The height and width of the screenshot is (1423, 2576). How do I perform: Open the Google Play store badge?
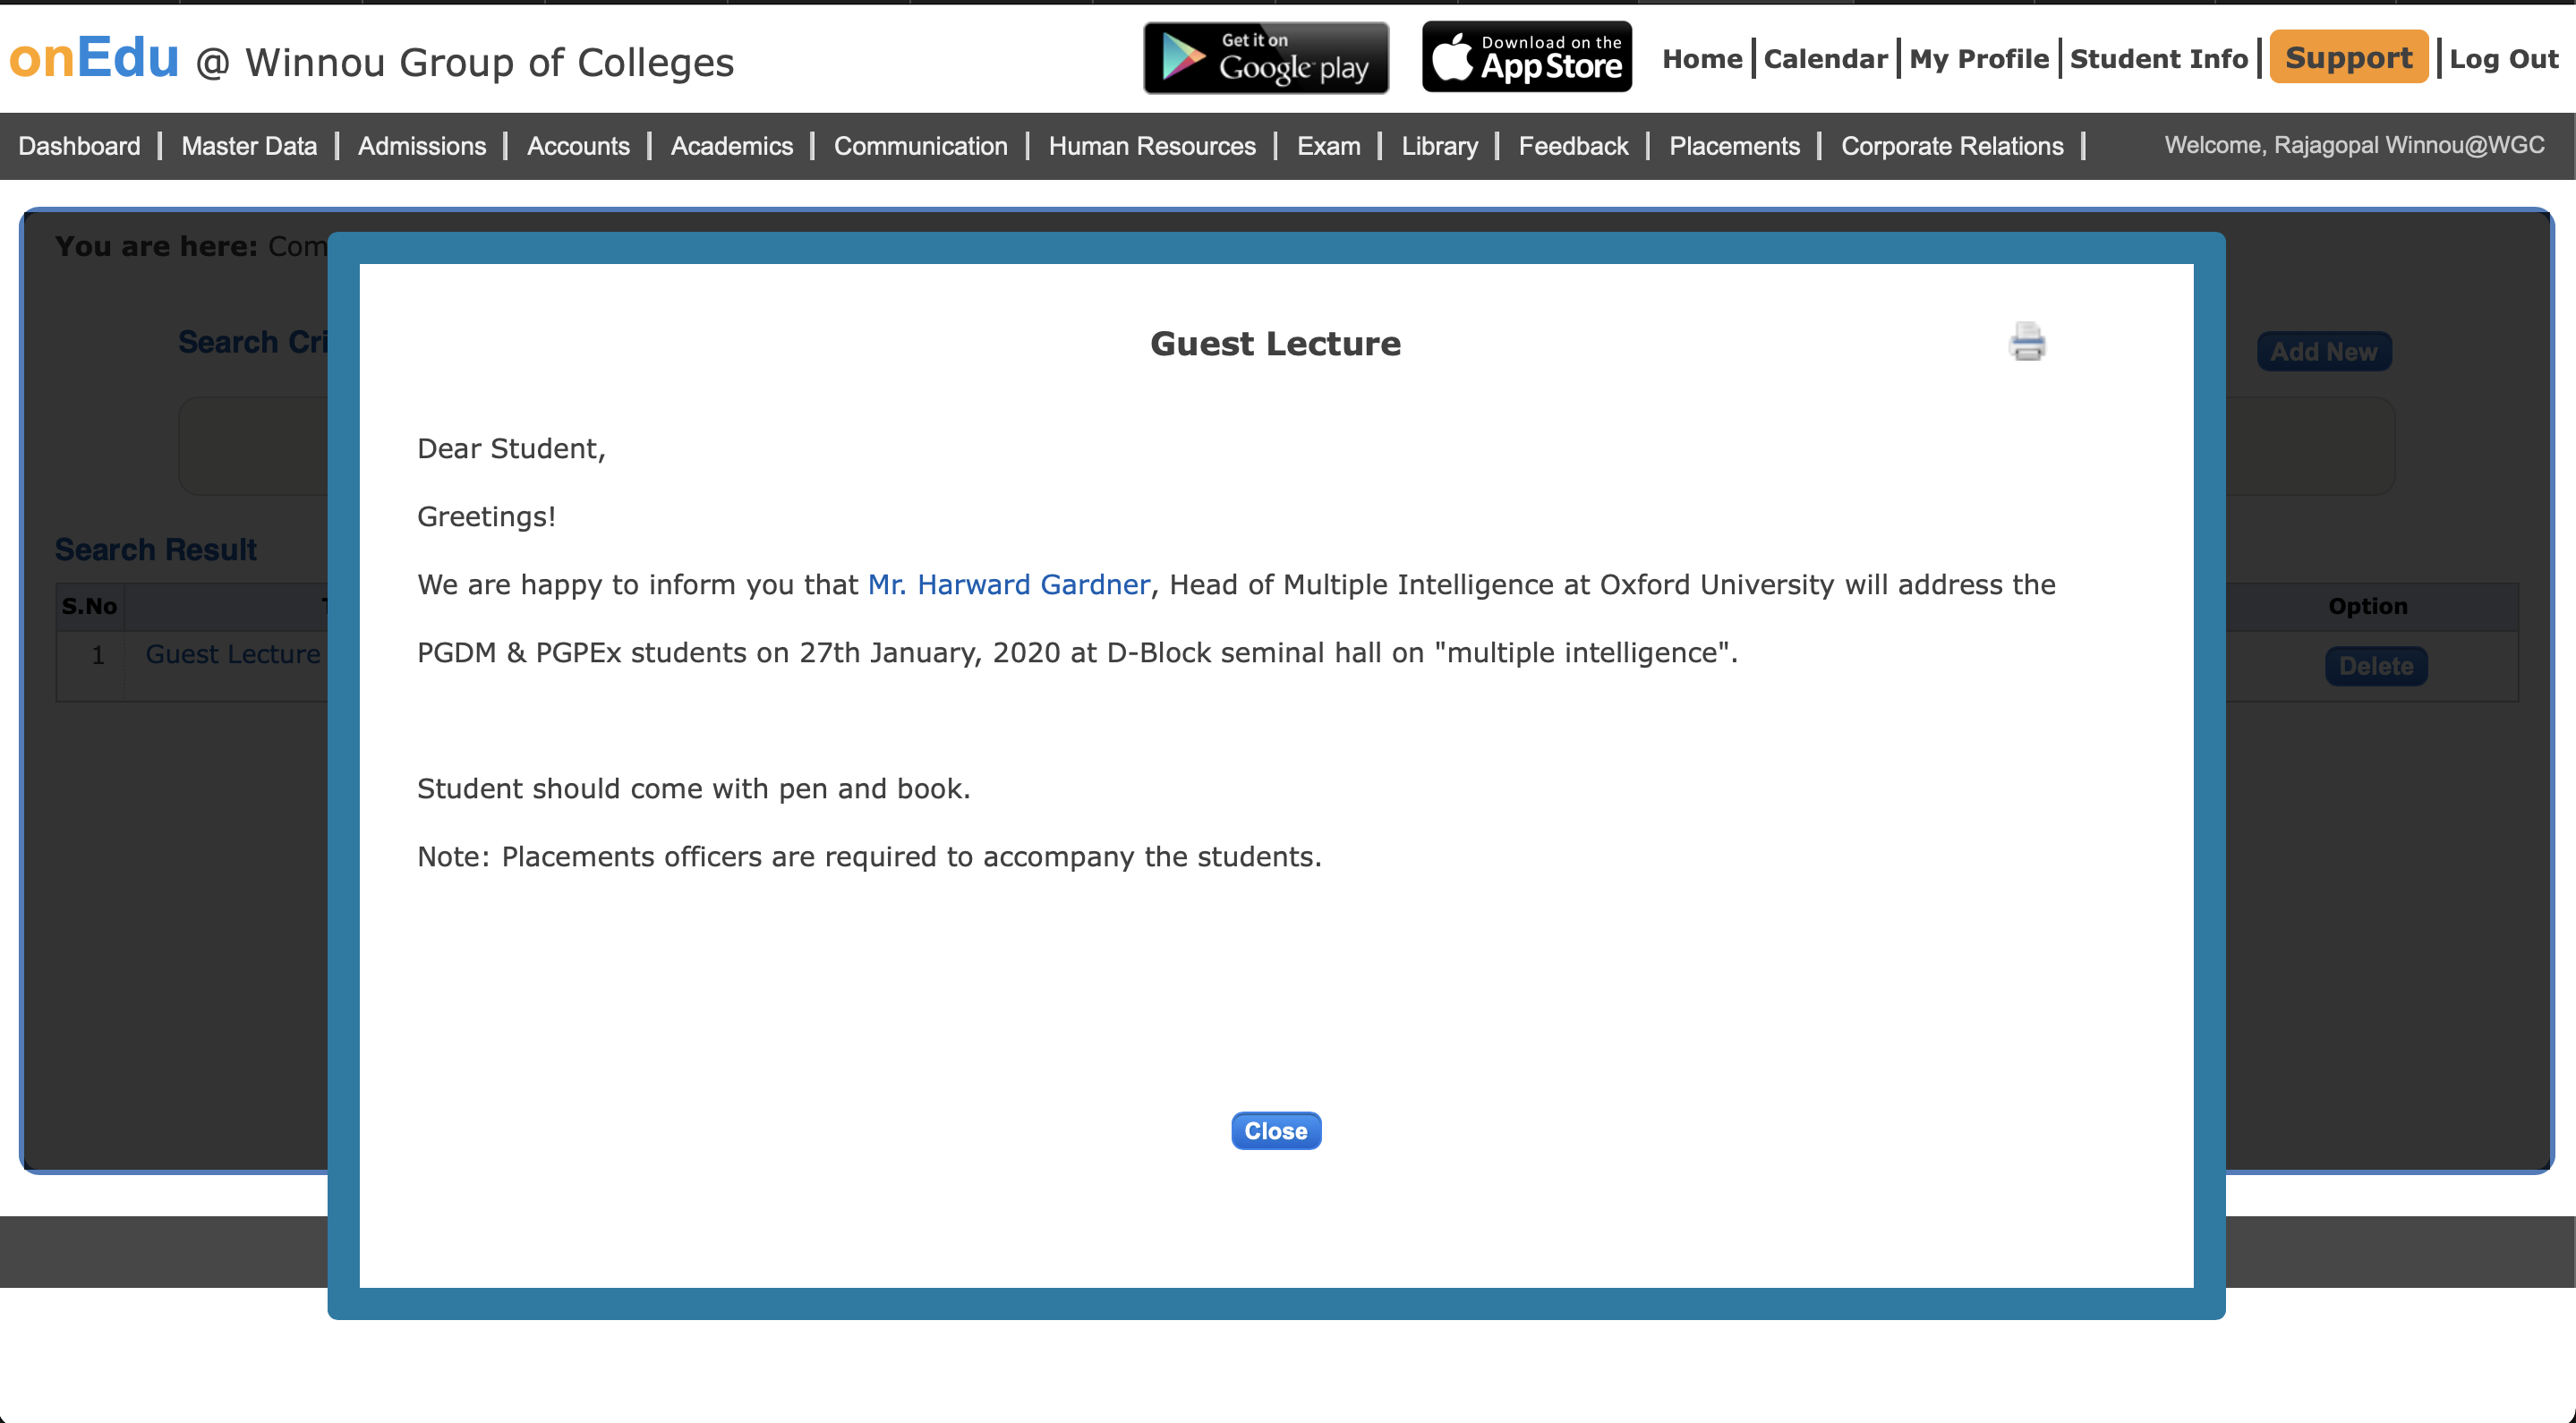1266,58
